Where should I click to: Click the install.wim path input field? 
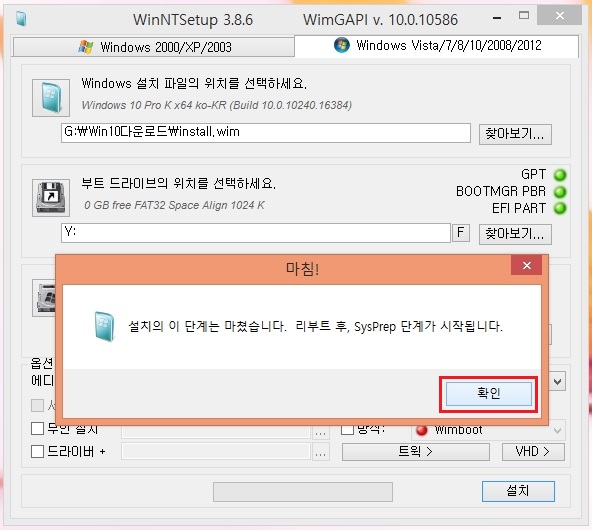coord(266,133)
